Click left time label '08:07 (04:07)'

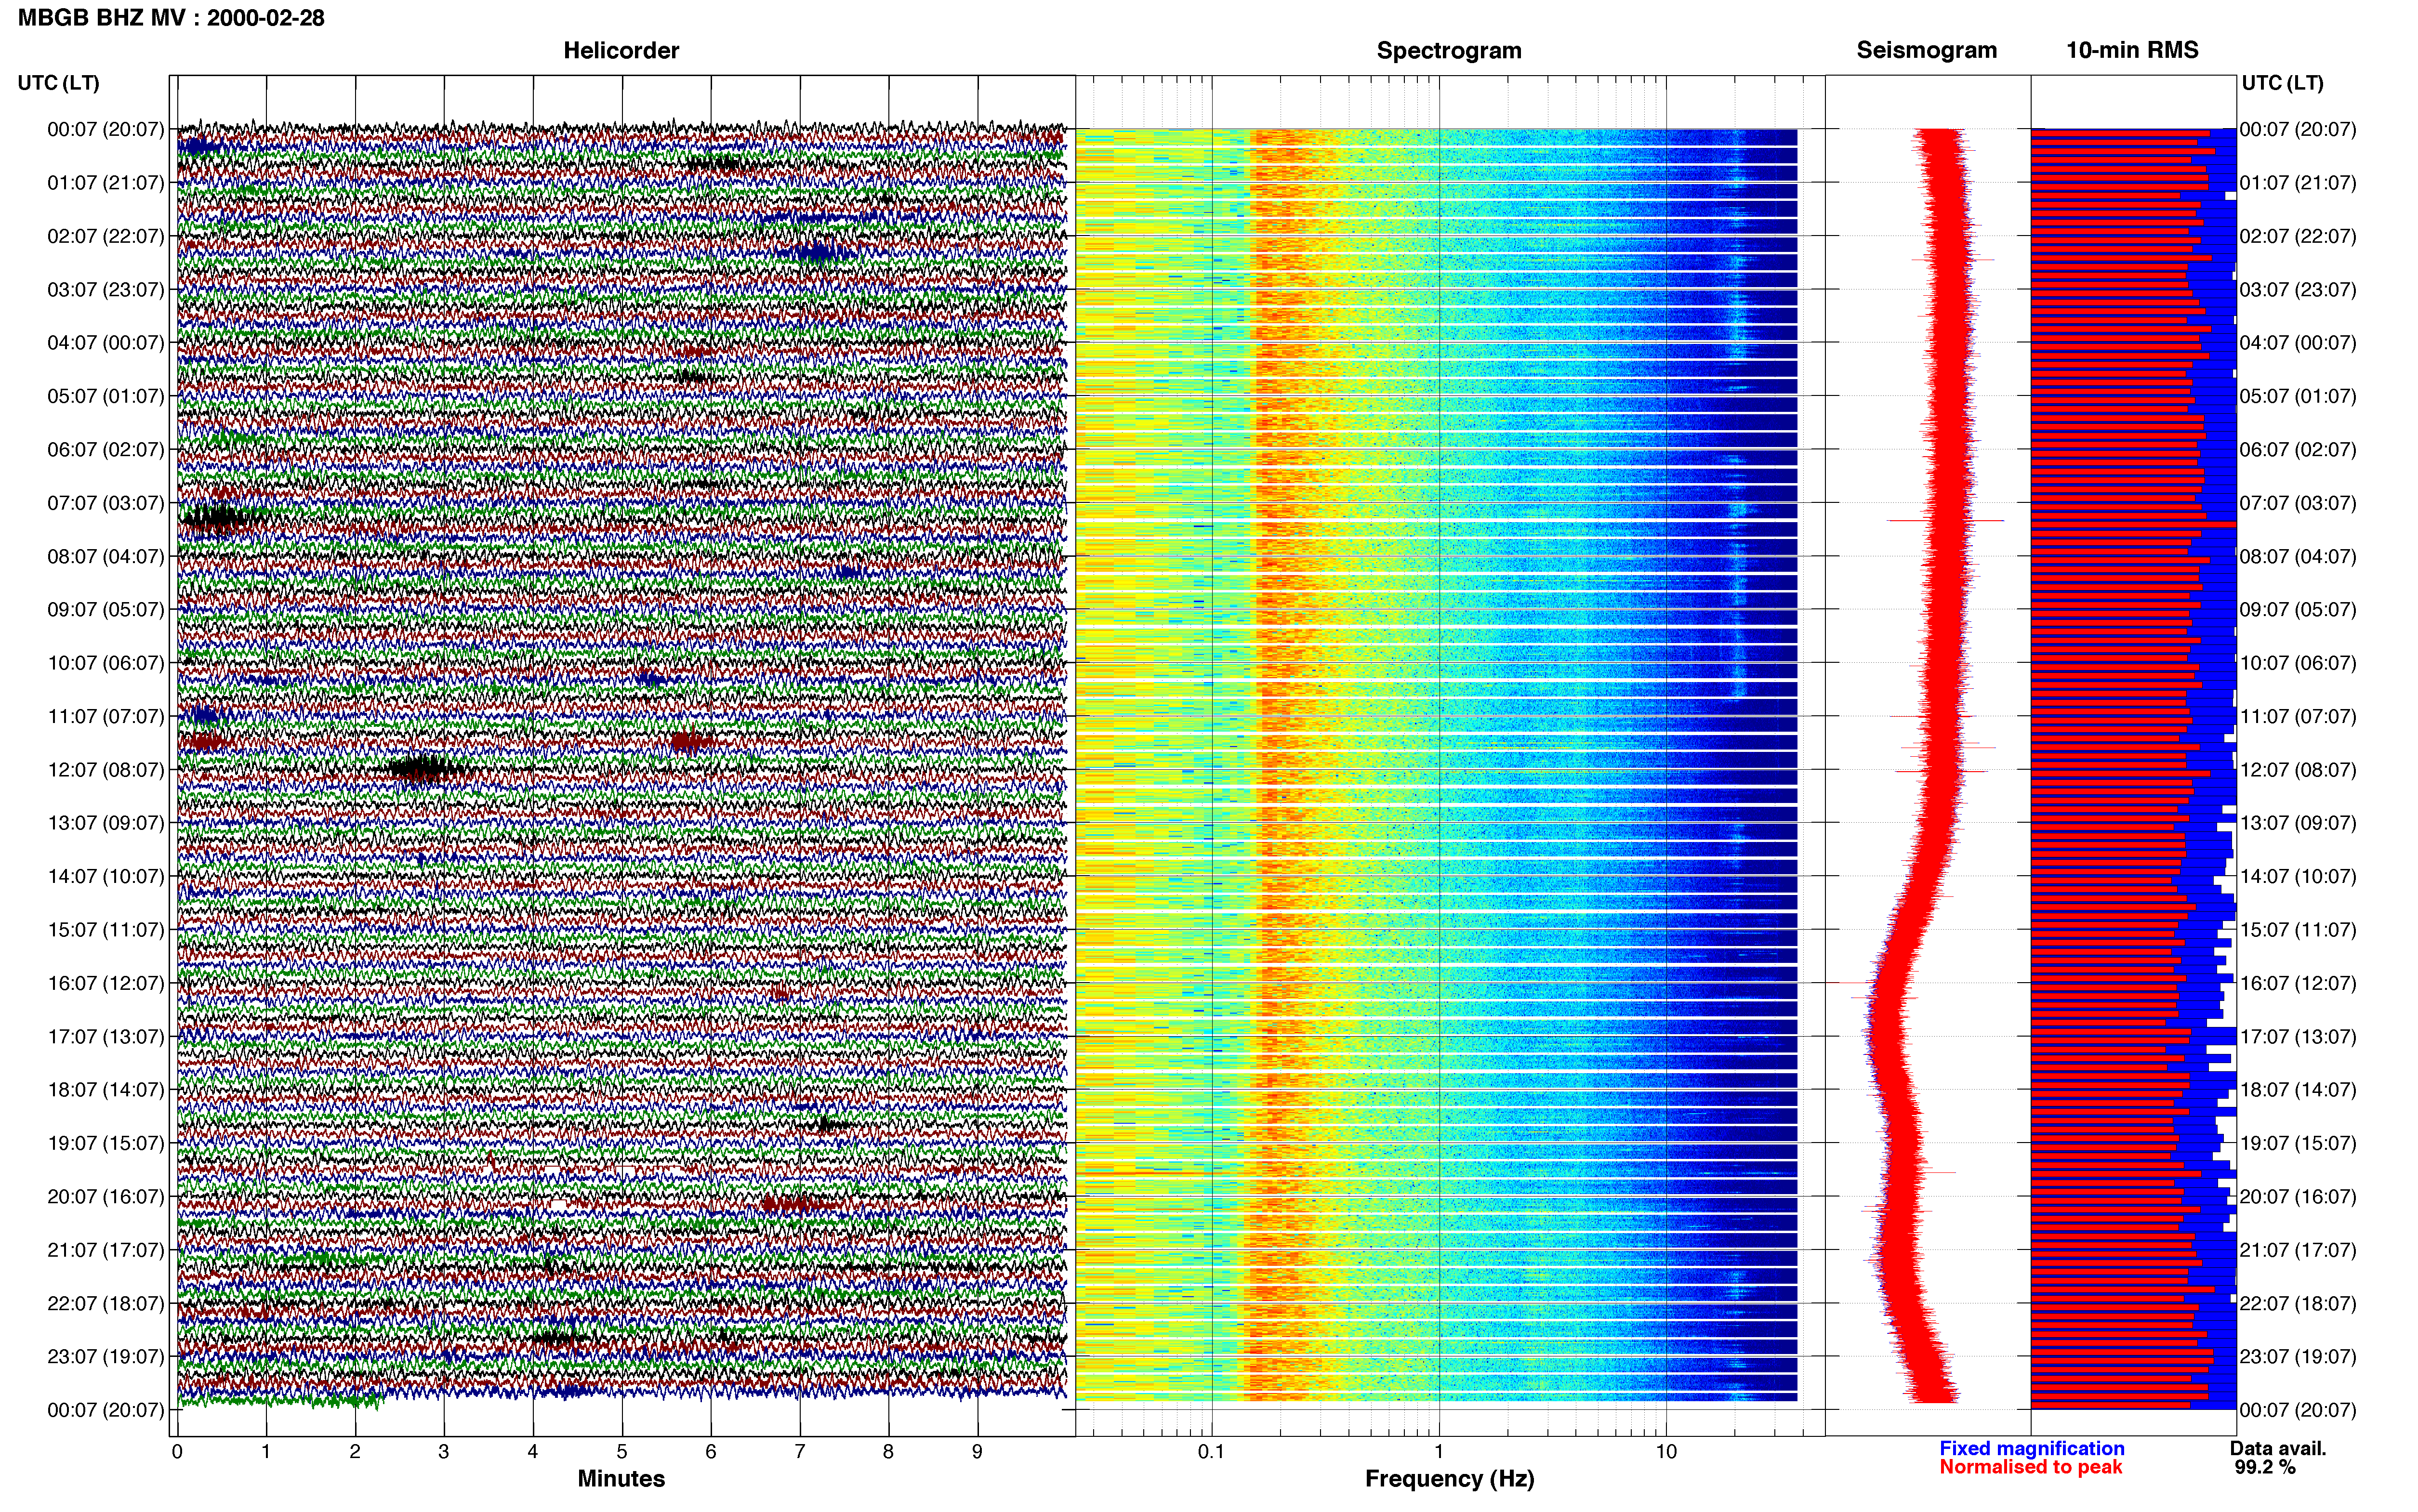coord(105,556)
